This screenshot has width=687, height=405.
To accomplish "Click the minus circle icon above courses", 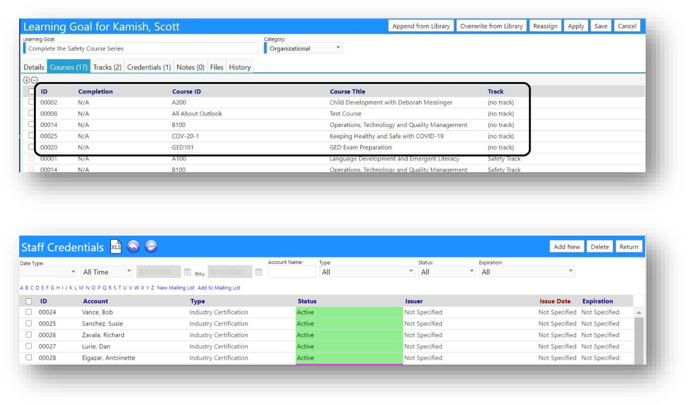I will click(x=34, y=80).
